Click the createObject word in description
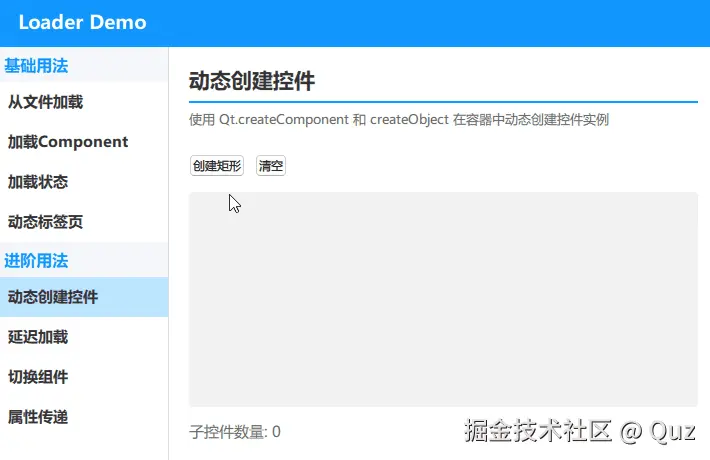Viewport: 710px width, 460px height. tap(409, 120)
